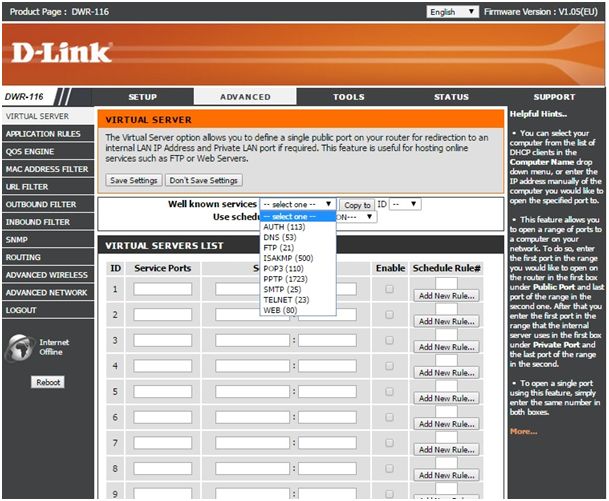The image size is (609, 501).
Task: Open SNMP in sidebar
Action: pos(48,240)
